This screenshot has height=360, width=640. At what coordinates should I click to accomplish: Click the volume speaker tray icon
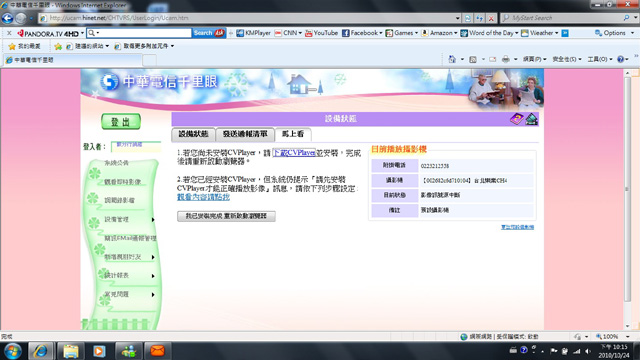click(588, 351)
